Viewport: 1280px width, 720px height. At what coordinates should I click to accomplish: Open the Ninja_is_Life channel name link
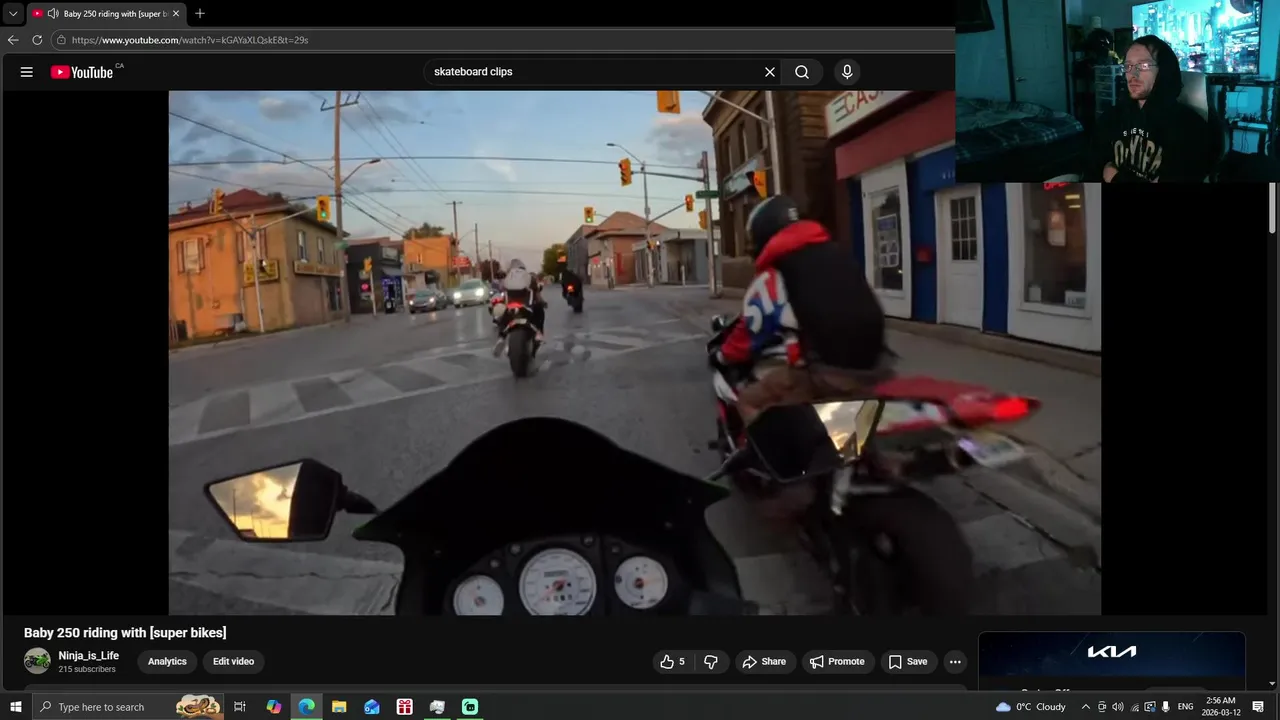[x=88, y=656]
